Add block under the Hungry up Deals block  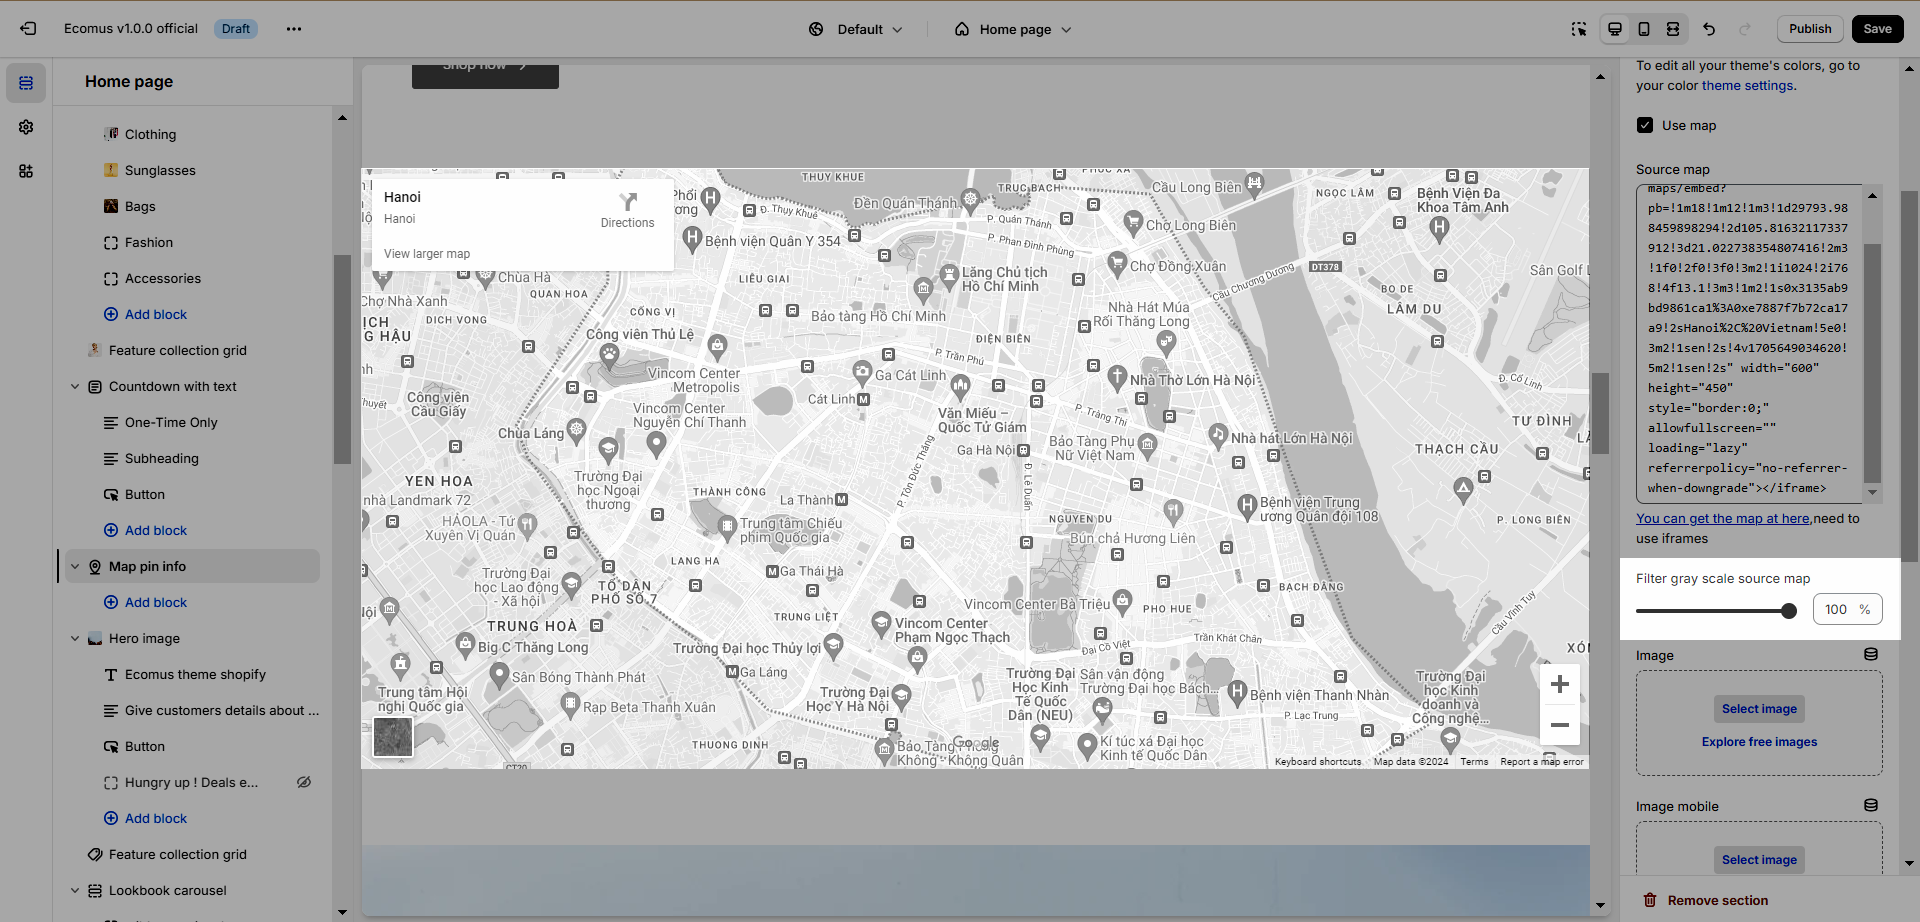point(146,818)
